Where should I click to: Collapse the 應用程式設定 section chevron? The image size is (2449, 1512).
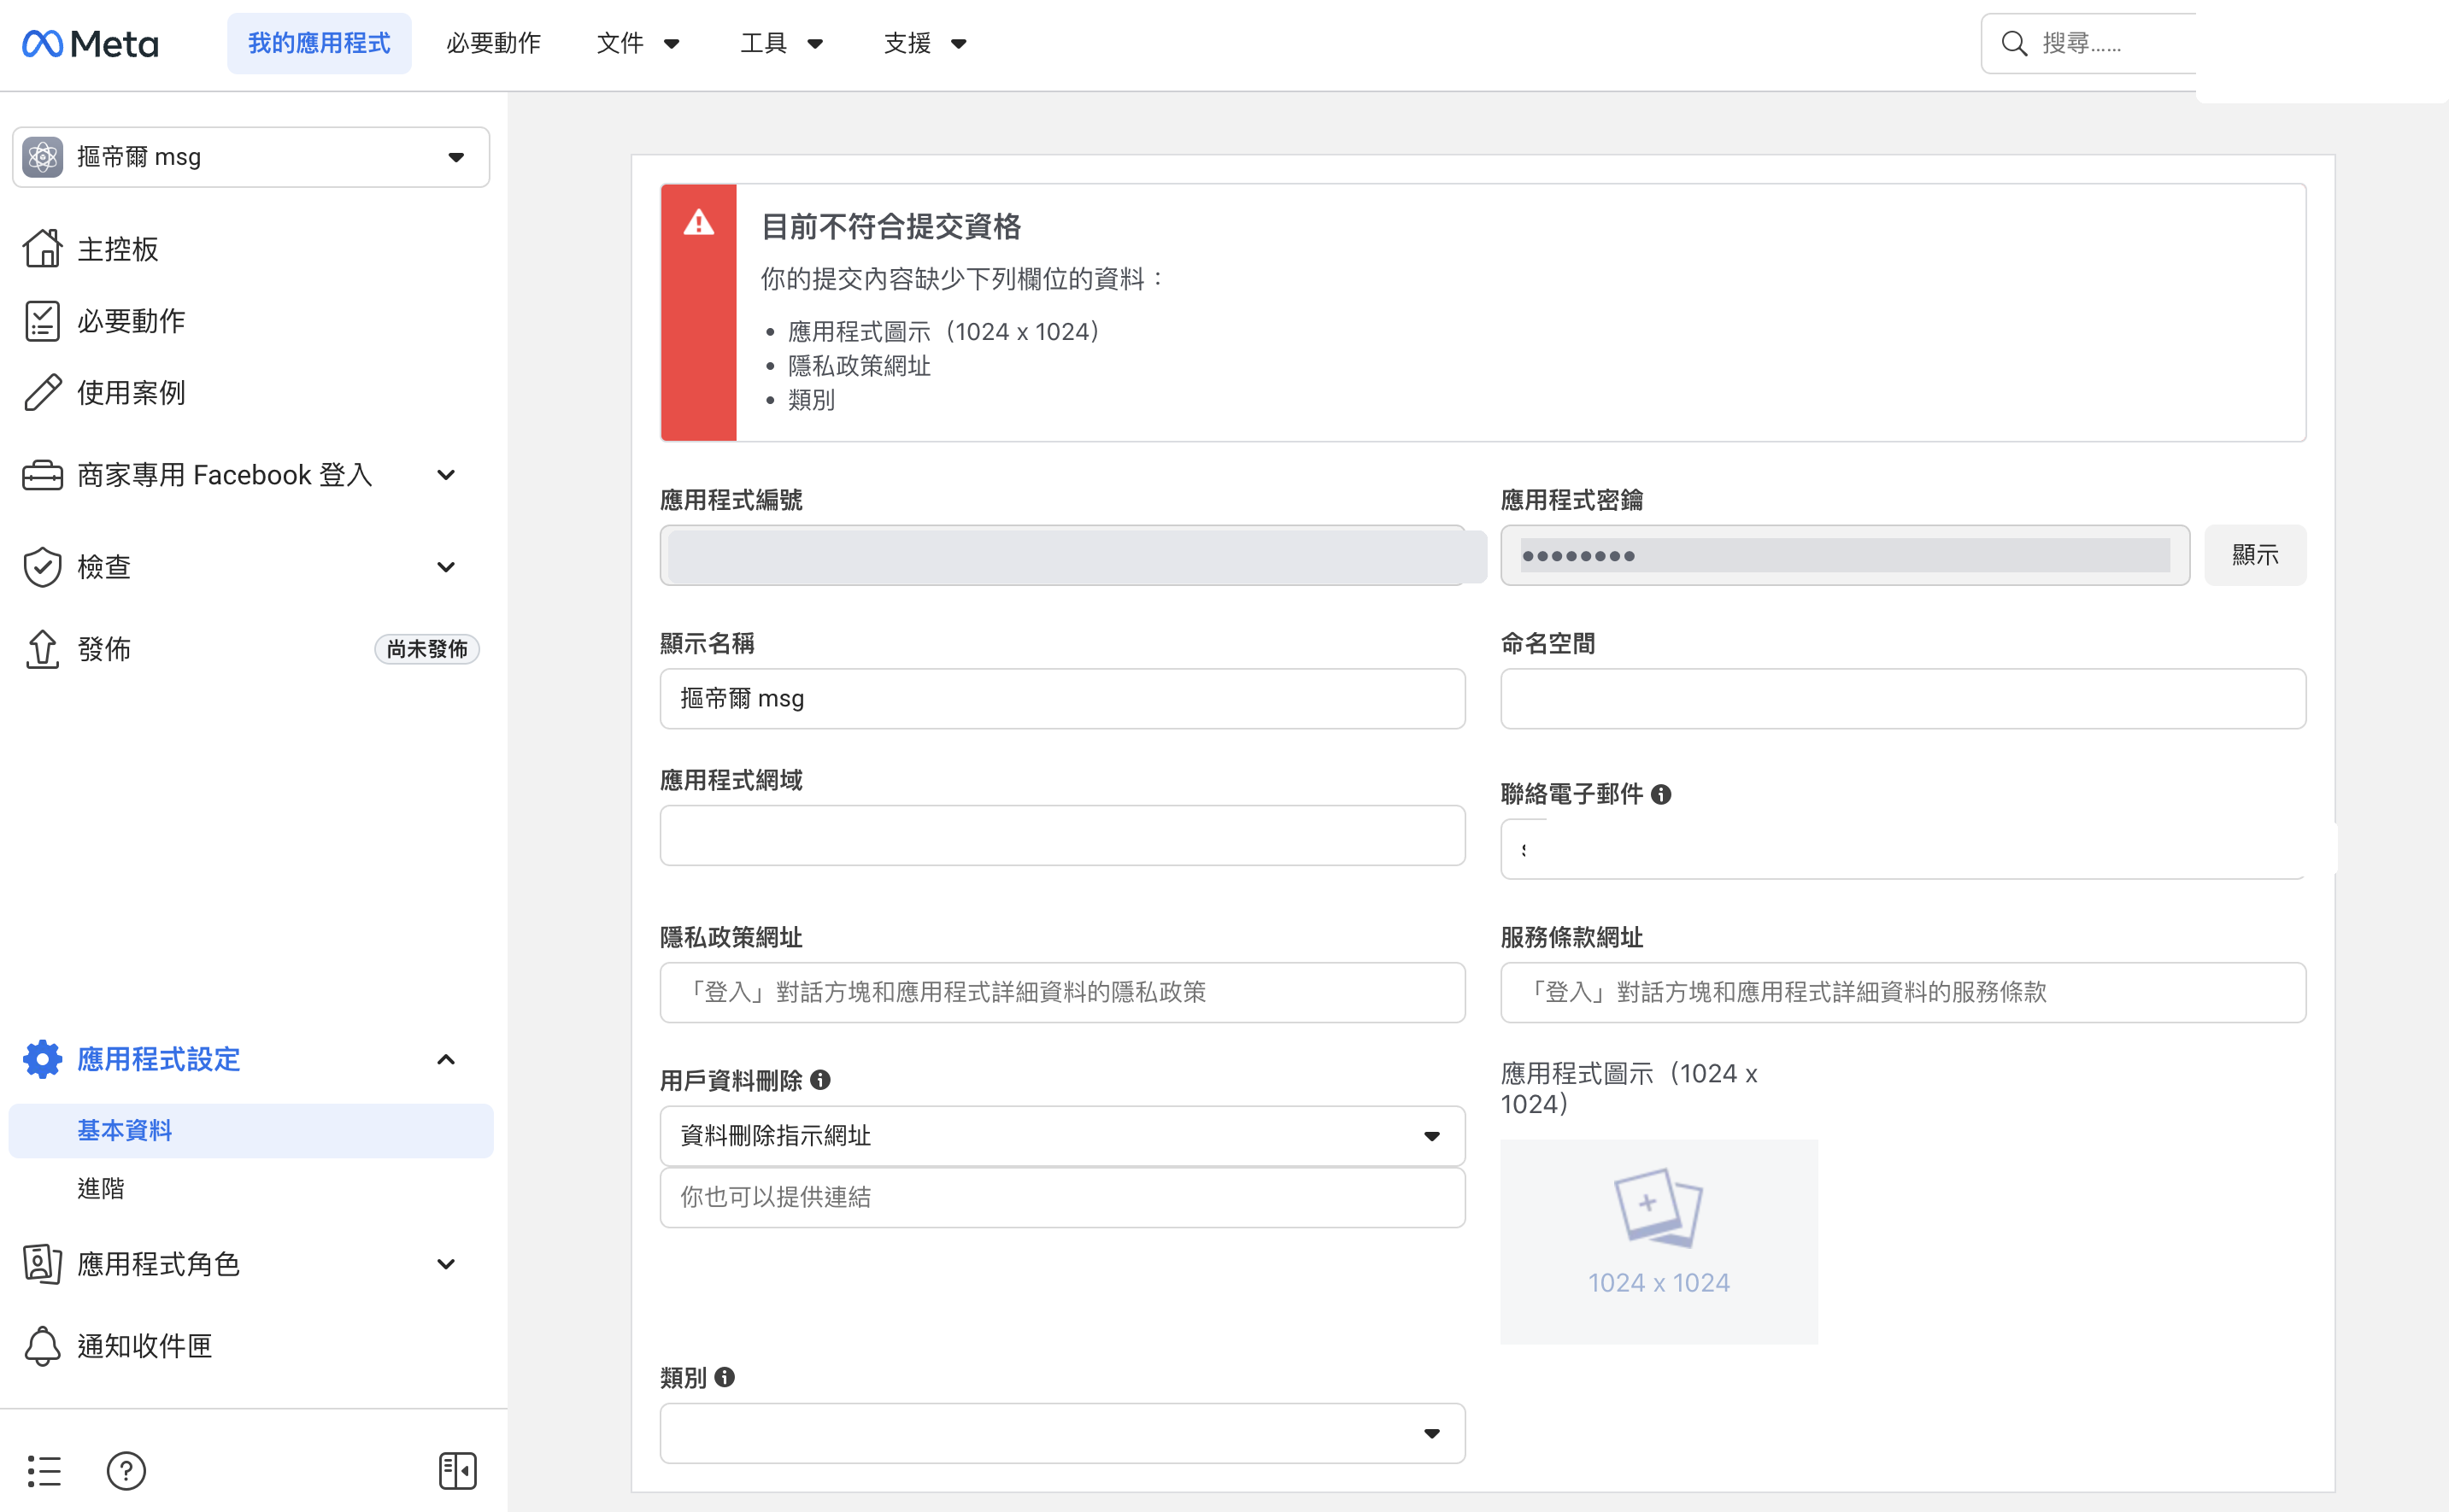coord(446,1058)
